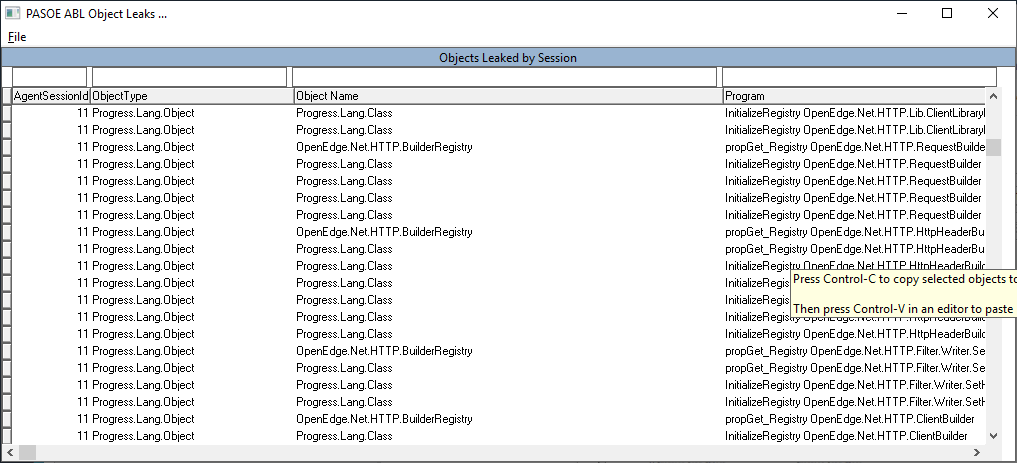
Task: Maximize the PASOE ABL Object Leaks window
Action: (x=947, y=13)
